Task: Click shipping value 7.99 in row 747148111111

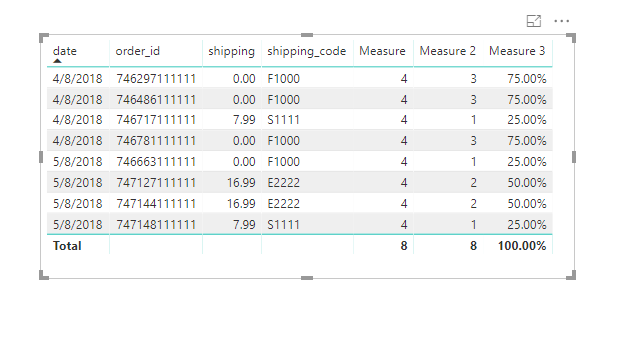Action: [244, 225]
